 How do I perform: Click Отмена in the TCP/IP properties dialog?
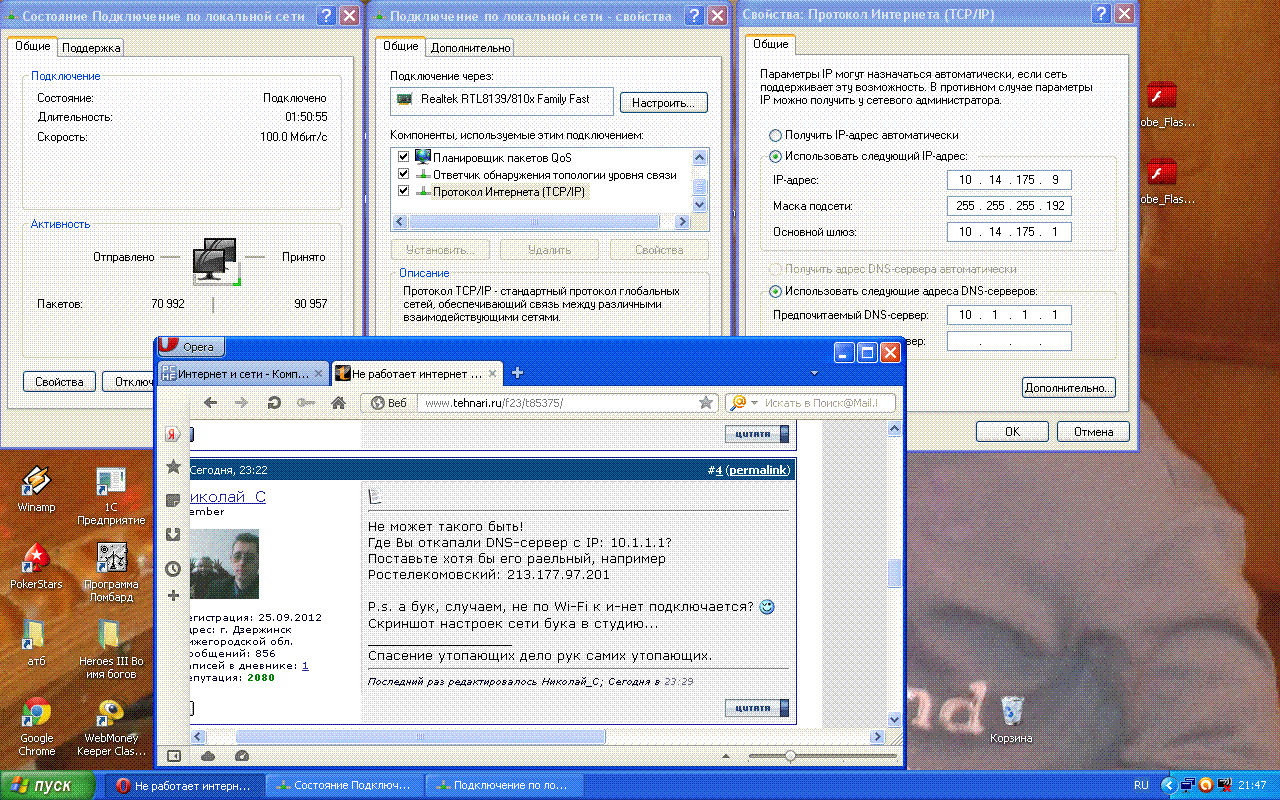tap(1093, 432)
